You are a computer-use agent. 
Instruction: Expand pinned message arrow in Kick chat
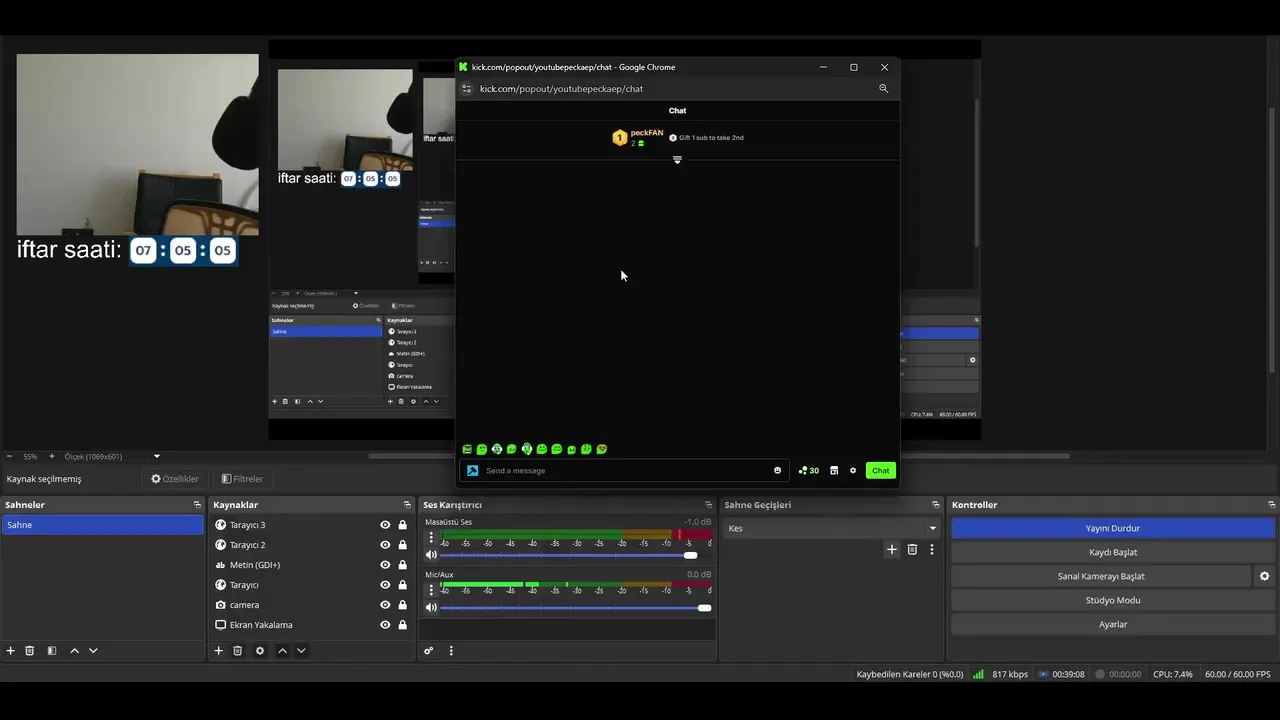coord(677,160)
